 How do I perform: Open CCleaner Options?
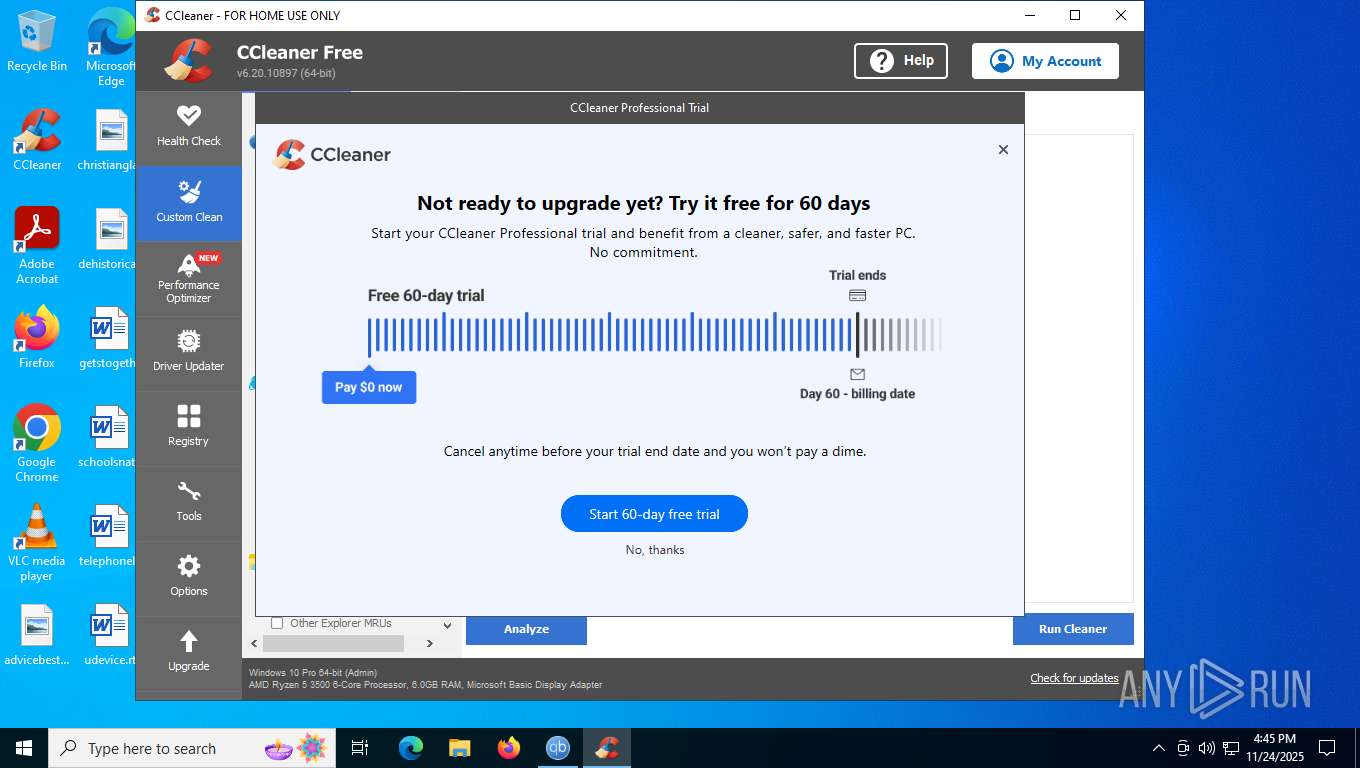tap(188, 577)
